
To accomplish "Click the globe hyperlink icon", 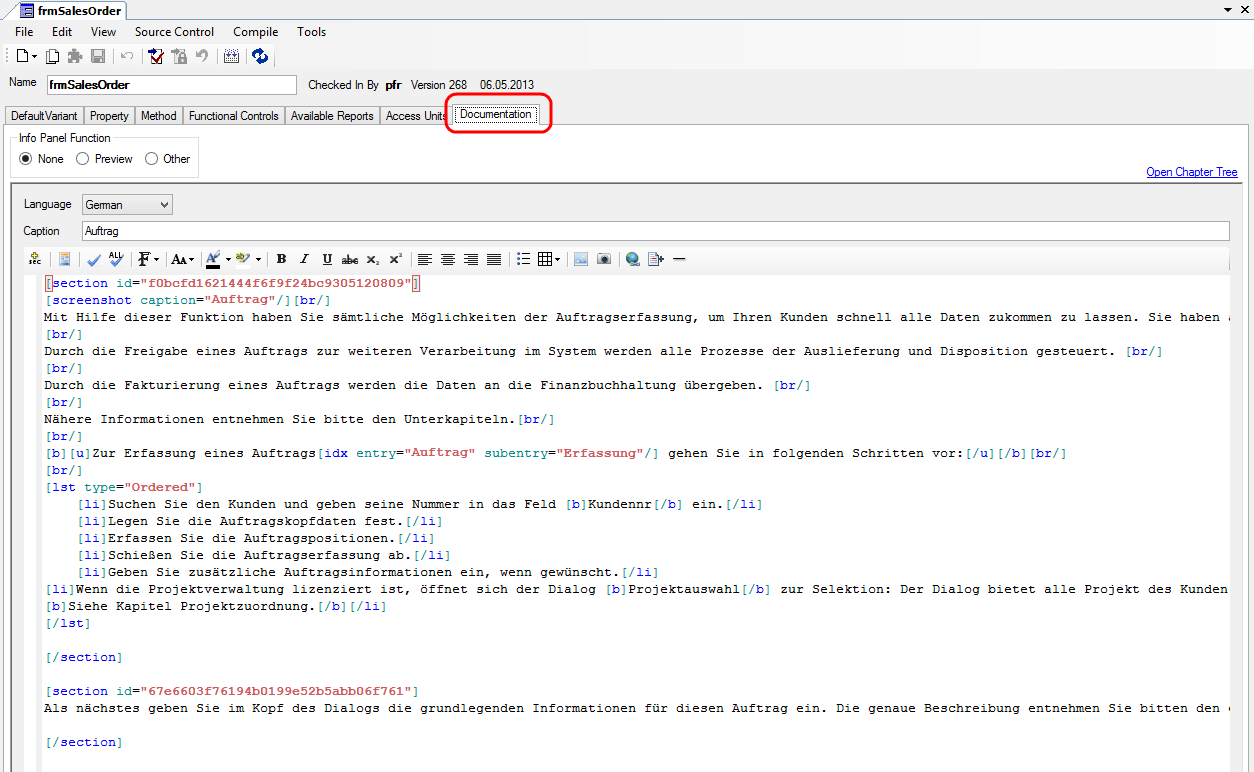I will point(633,259).
